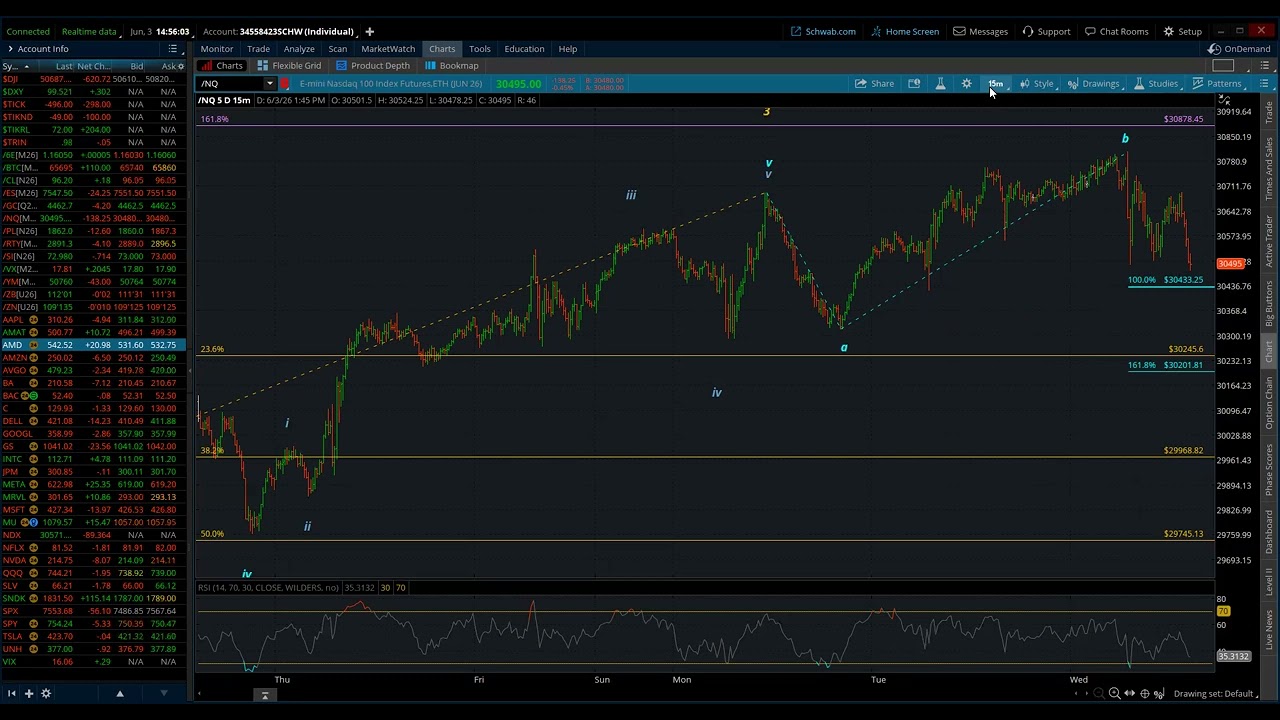This screenshot has height=720, width=1280.
Task: Open the Studies dropdown
Action: (x=1157, y=84)
